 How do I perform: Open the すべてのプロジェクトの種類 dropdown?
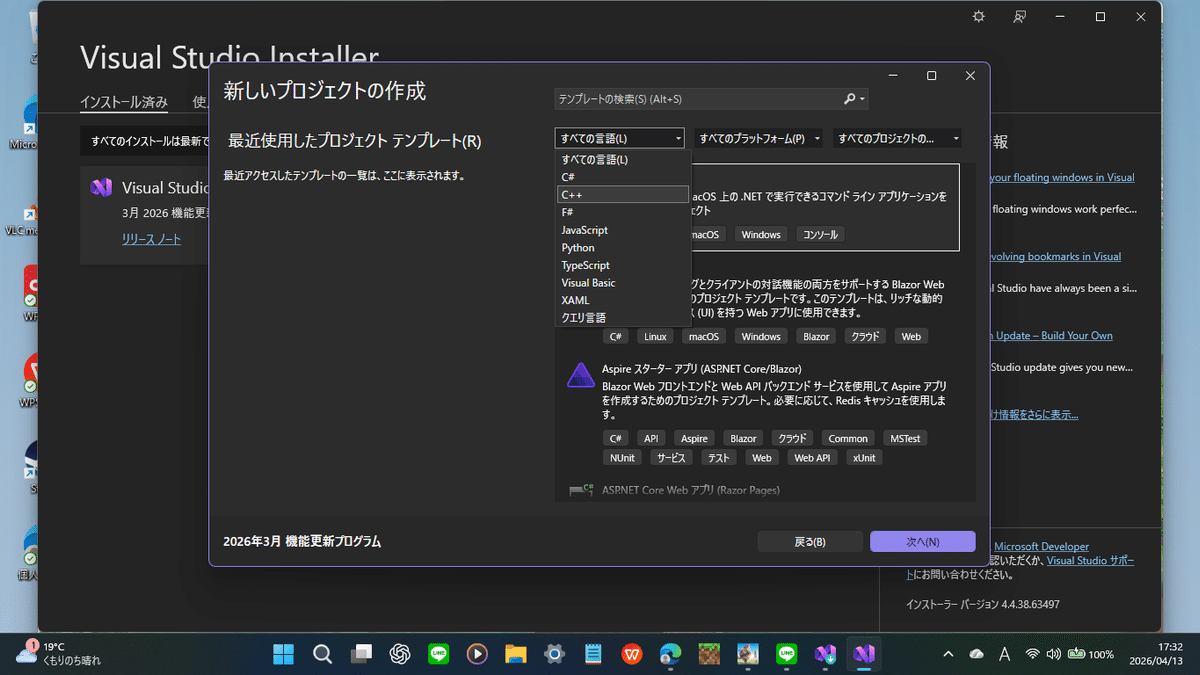[897, 138]
